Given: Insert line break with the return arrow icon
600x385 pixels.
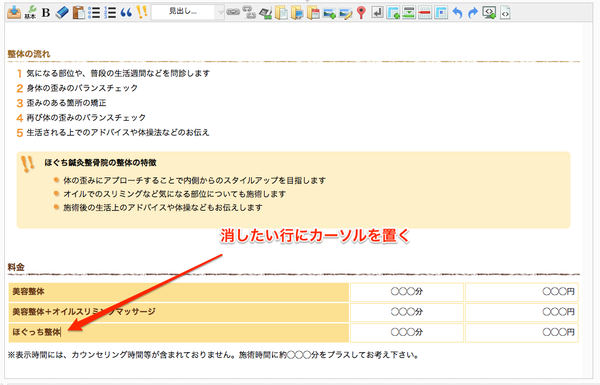Looking at the screenshot, I should pos(377,13).
